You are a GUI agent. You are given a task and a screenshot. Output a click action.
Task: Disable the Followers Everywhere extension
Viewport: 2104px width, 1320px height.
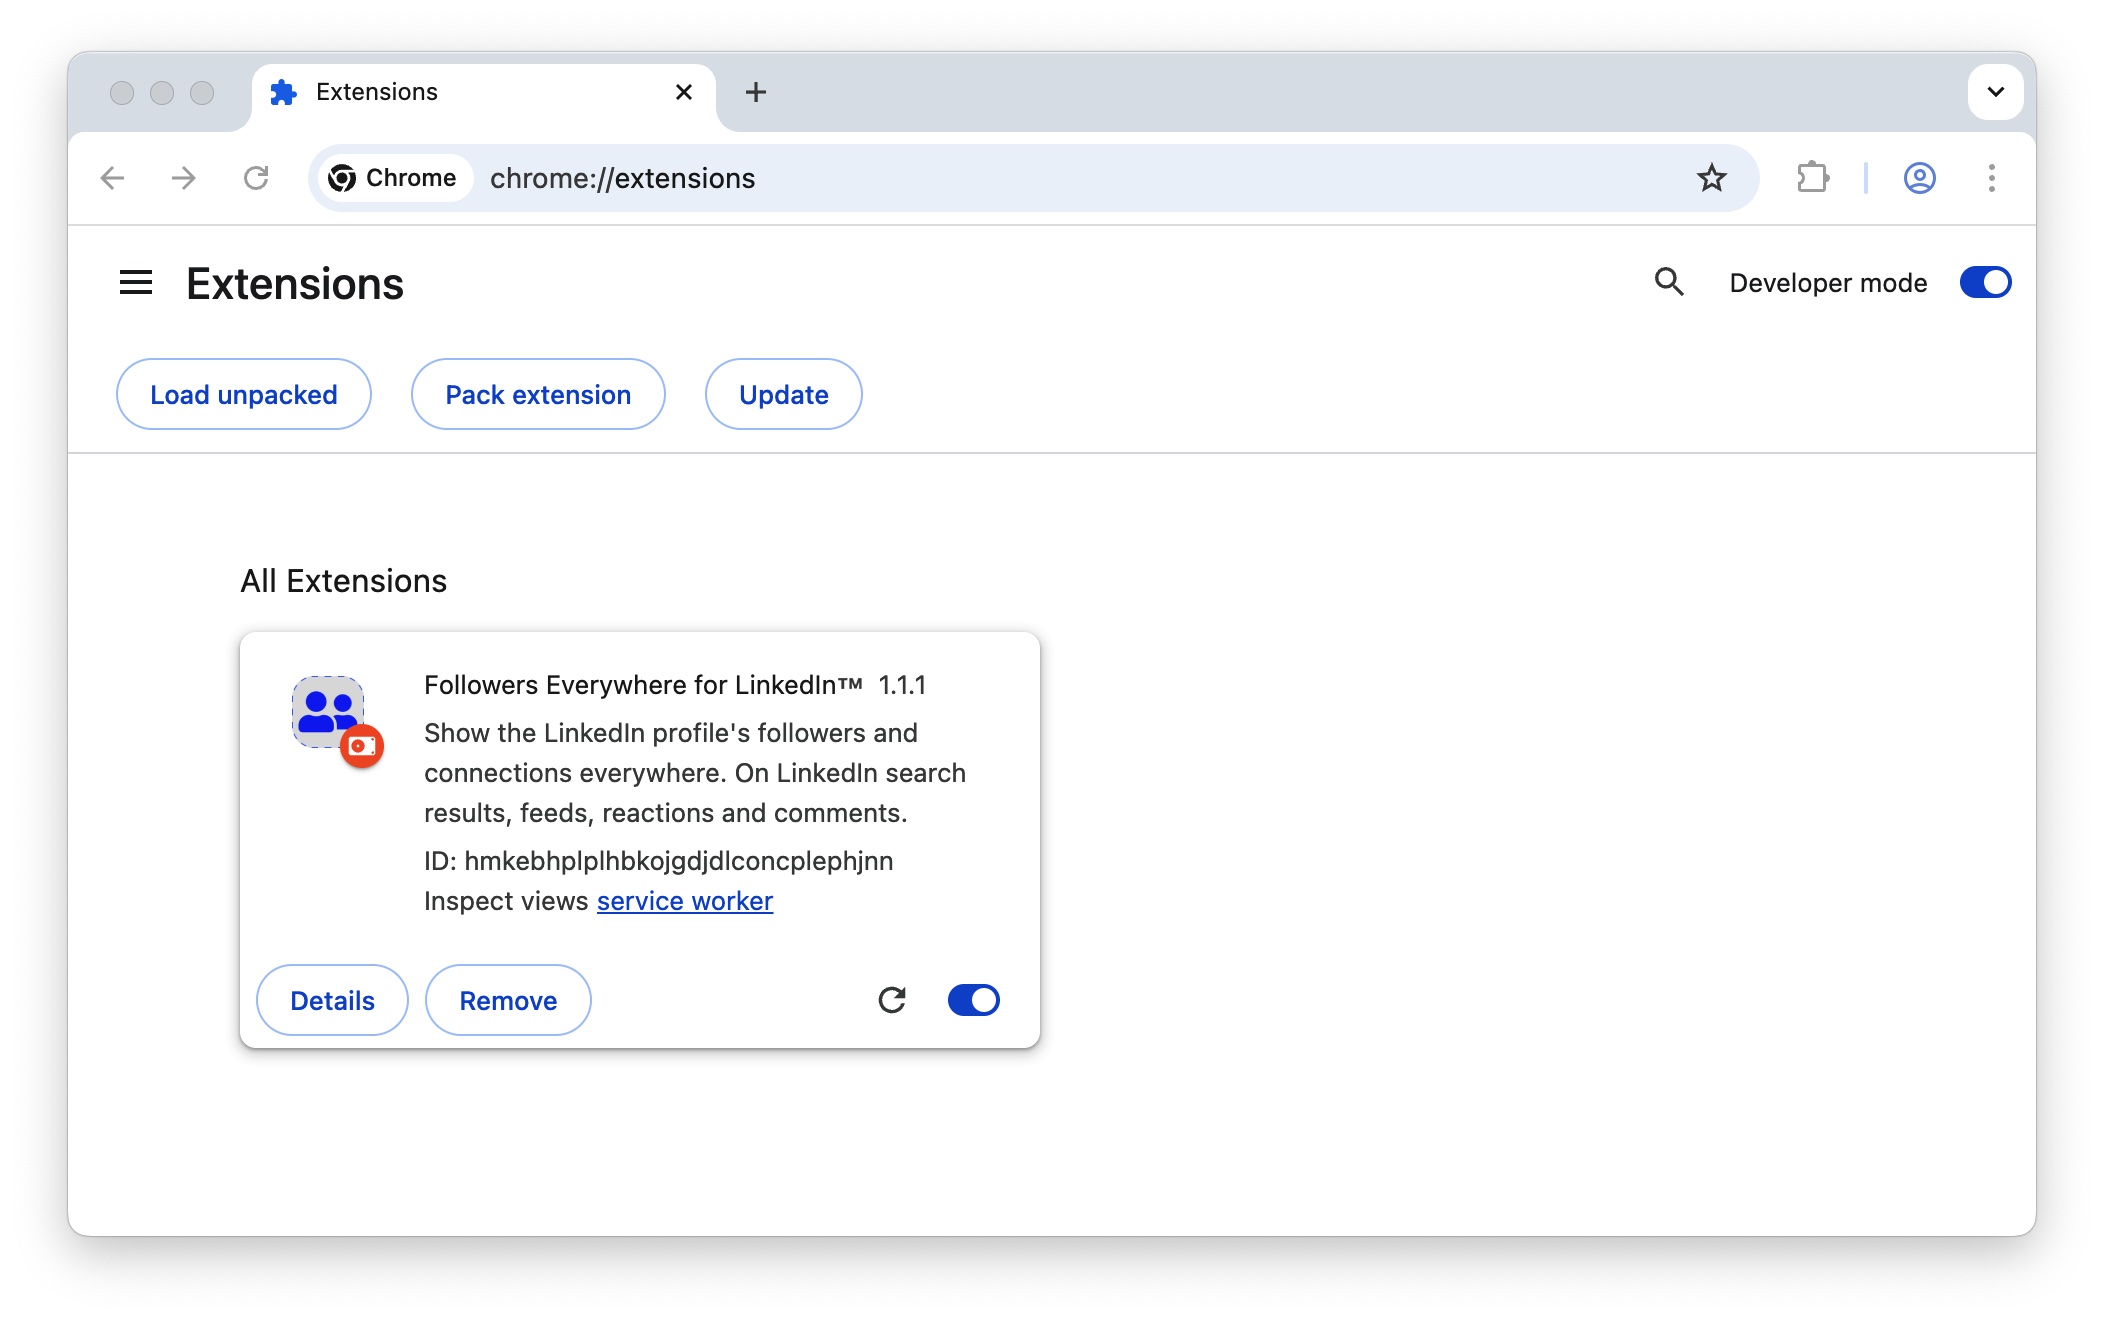[973, 999]
